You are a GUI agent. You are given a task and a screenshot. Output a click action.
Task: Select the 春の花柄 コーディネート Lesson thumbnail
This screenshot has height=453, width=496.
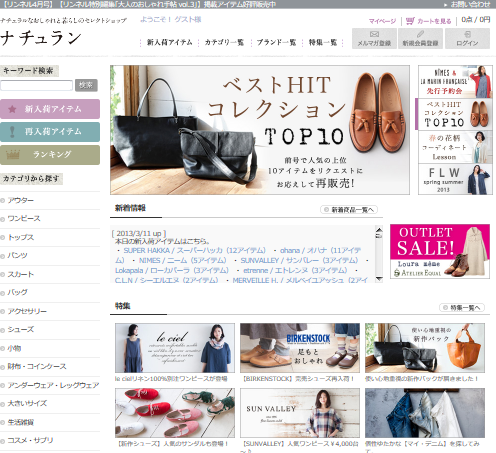[x=455, y=147]
